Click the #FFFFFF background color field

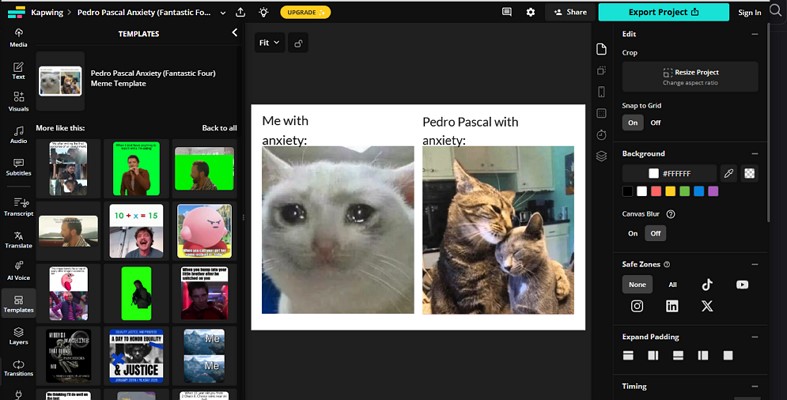[x=670, y=173]
